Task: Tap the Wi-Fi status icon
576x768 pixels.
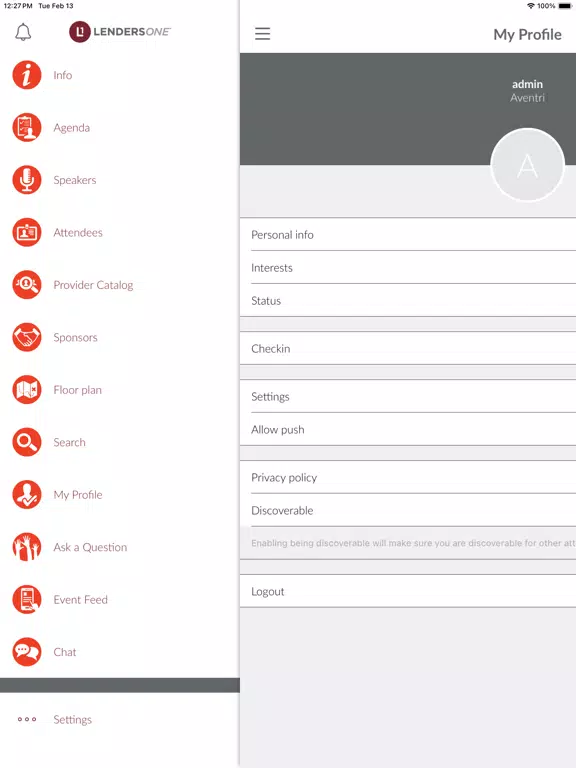Action: click(x=530, y=6)
